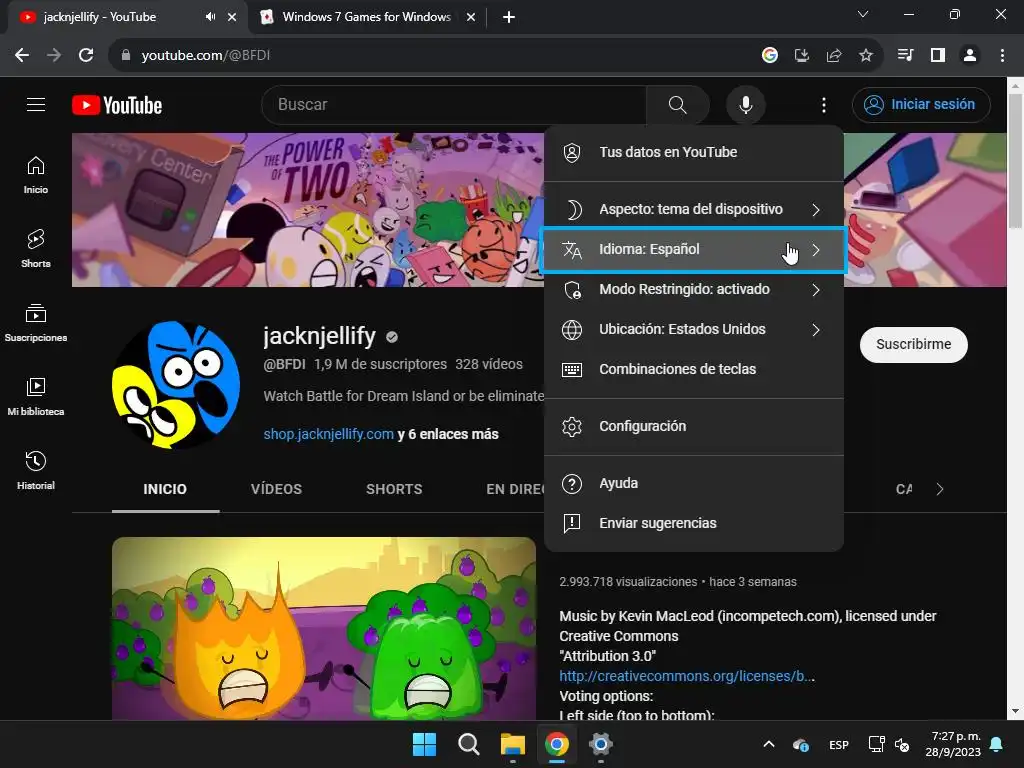
Task: Open the Windows Start menu
Action: click(424, 744)
